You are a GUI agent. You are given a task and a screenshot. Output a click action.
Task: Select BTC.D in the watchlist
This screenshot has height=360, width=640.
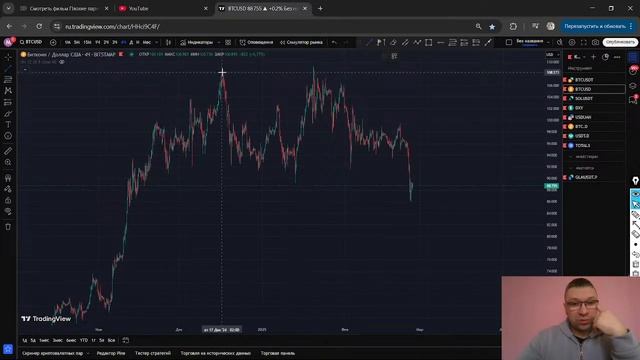(x=594, y=127)
